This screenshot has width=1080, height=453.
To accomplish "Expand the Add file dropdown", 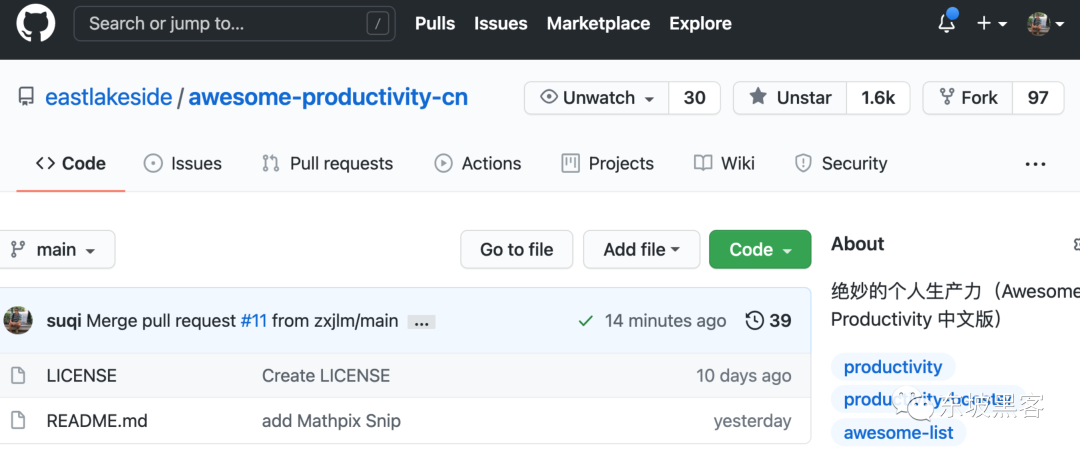I will coord(641,250).
